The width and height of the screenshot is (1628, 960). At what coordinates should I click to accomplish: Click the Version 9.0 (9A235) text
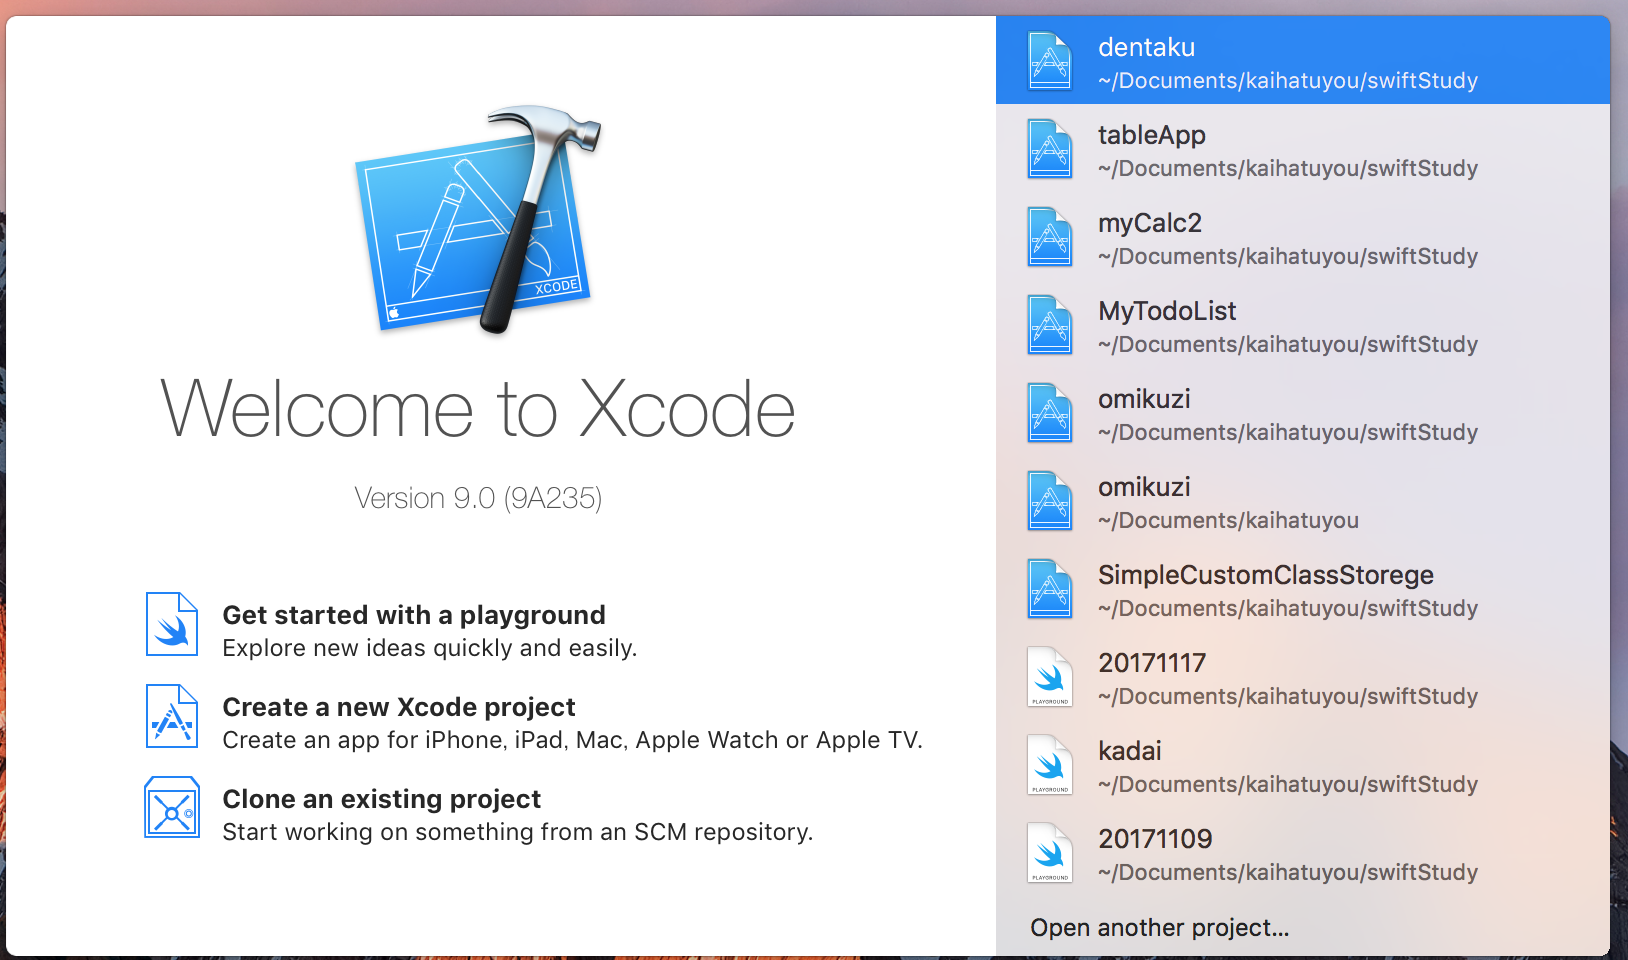coord(478,498)
